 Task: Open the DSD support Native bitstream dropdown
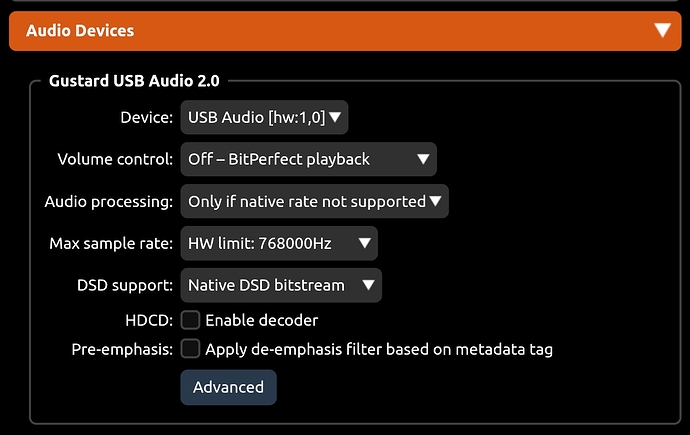click(x=280, y=285)
